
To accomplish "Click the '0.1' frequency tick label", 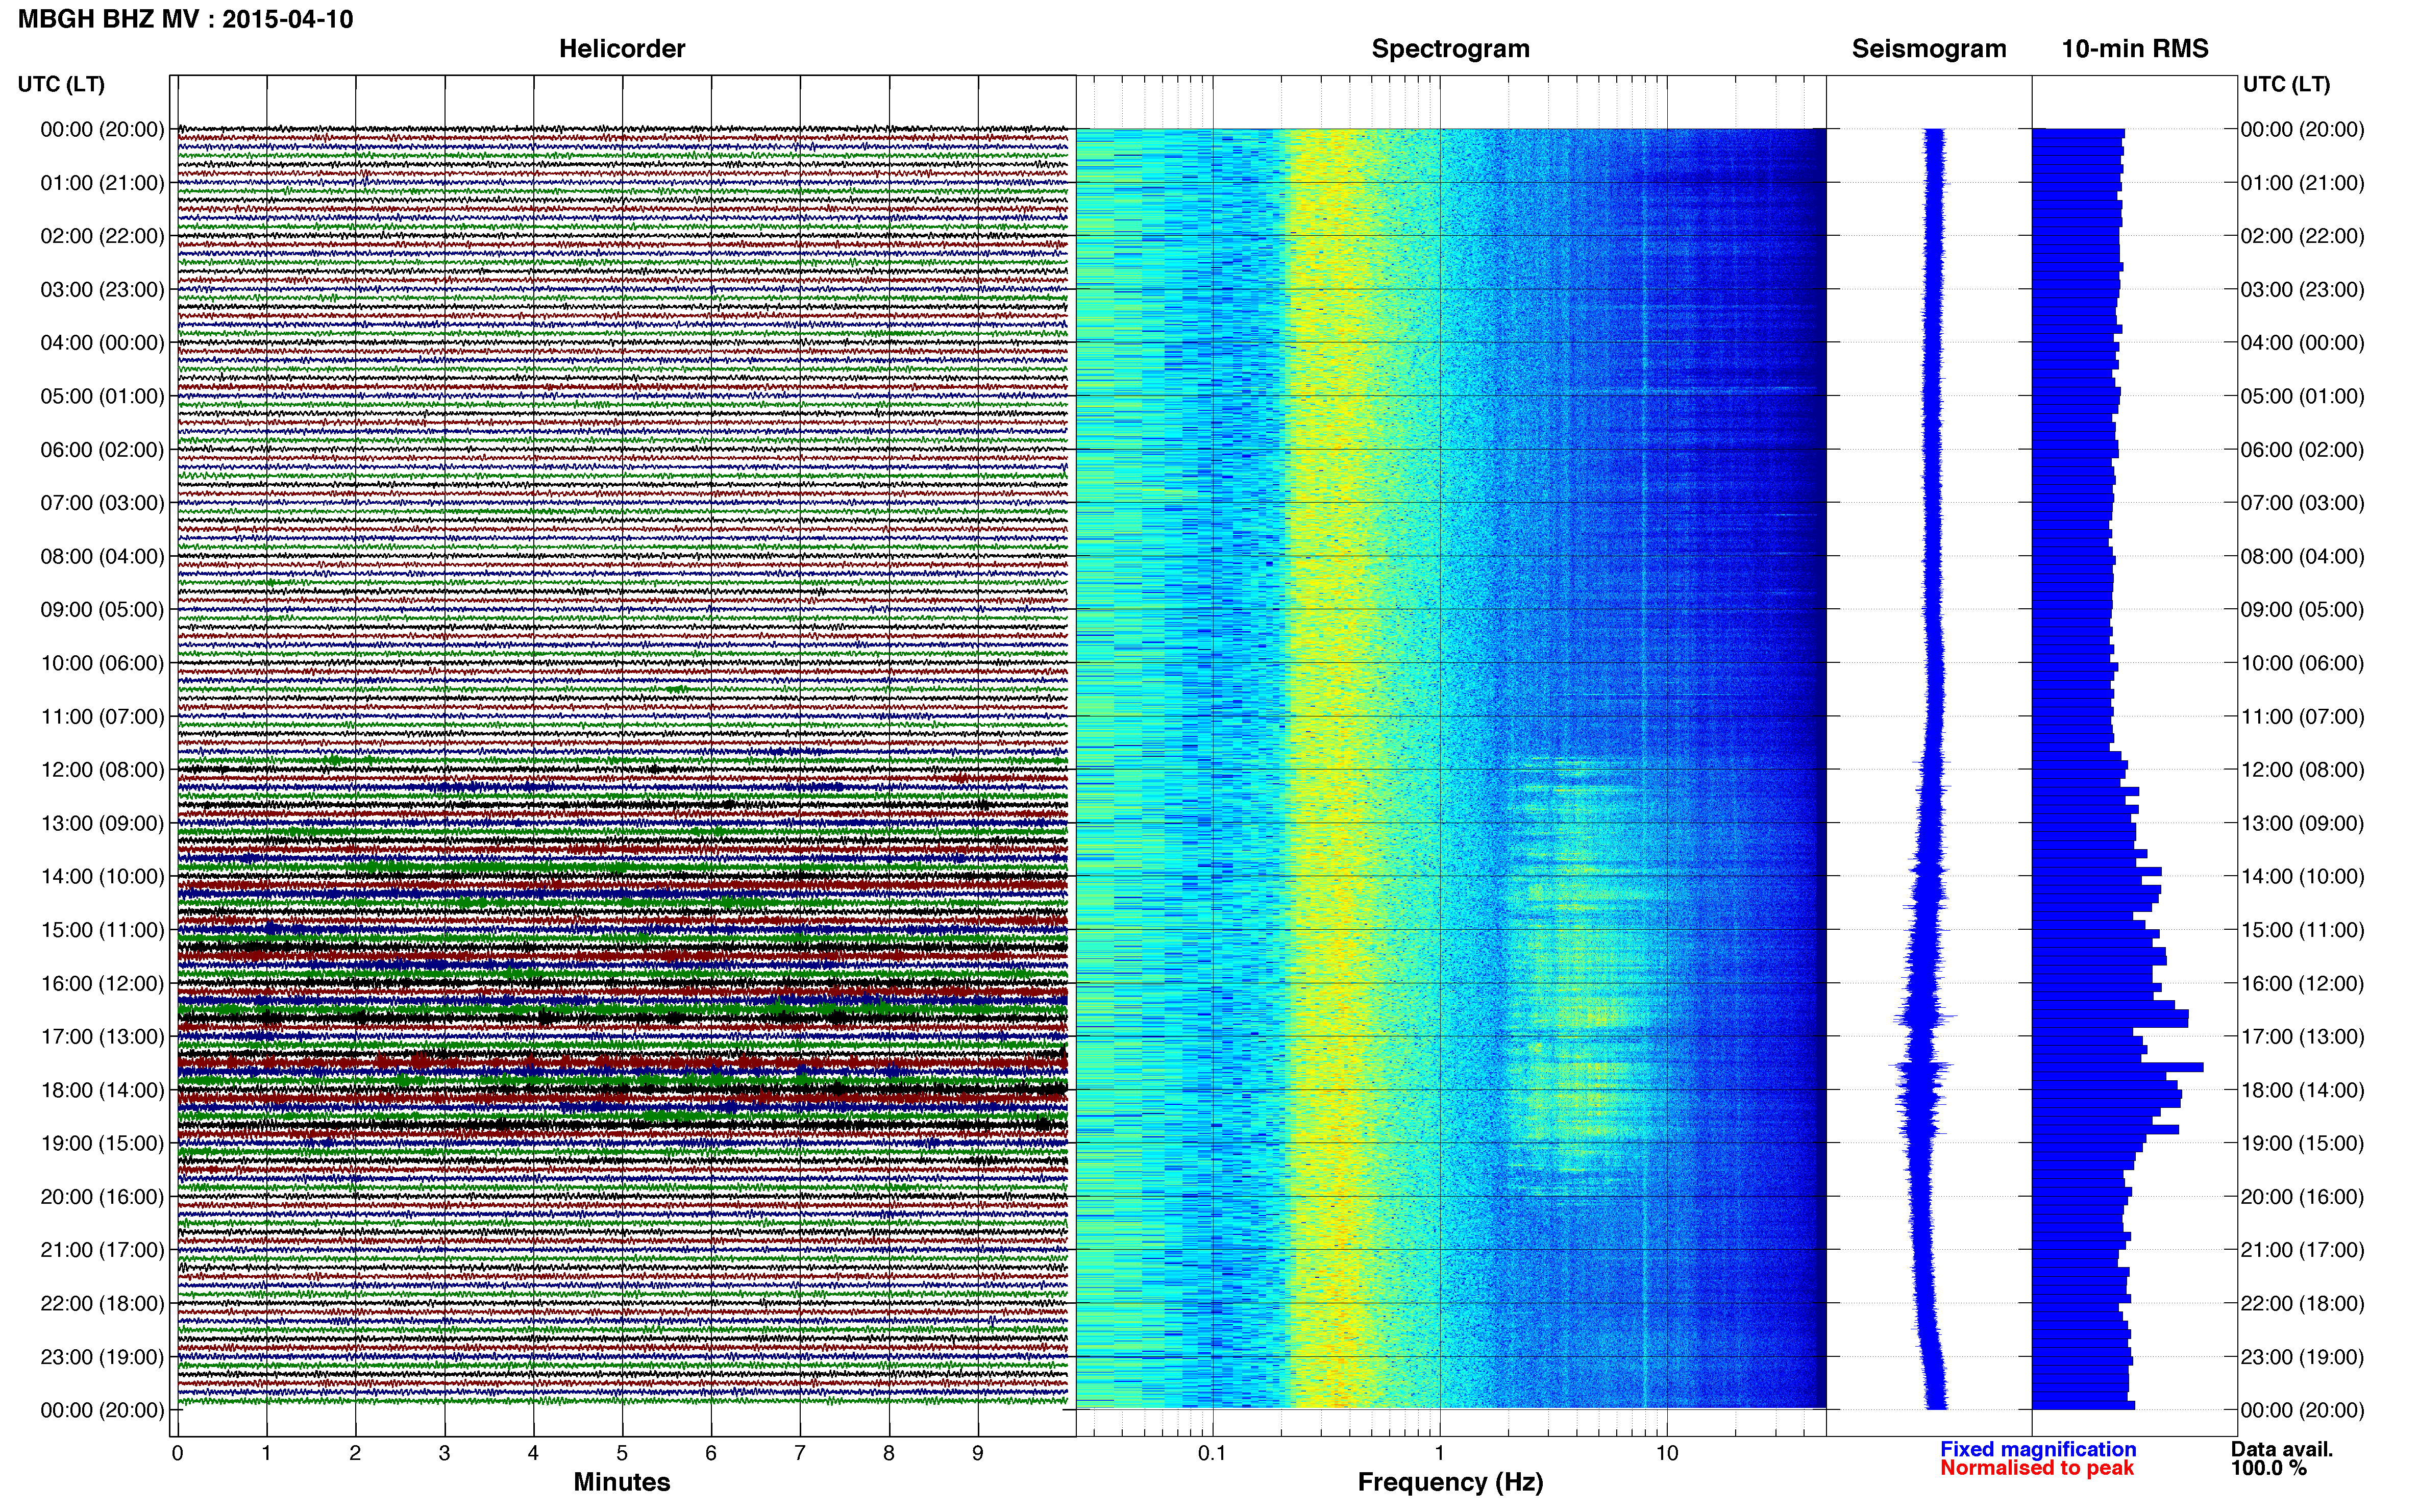I will click(x=1212, y=1453).
